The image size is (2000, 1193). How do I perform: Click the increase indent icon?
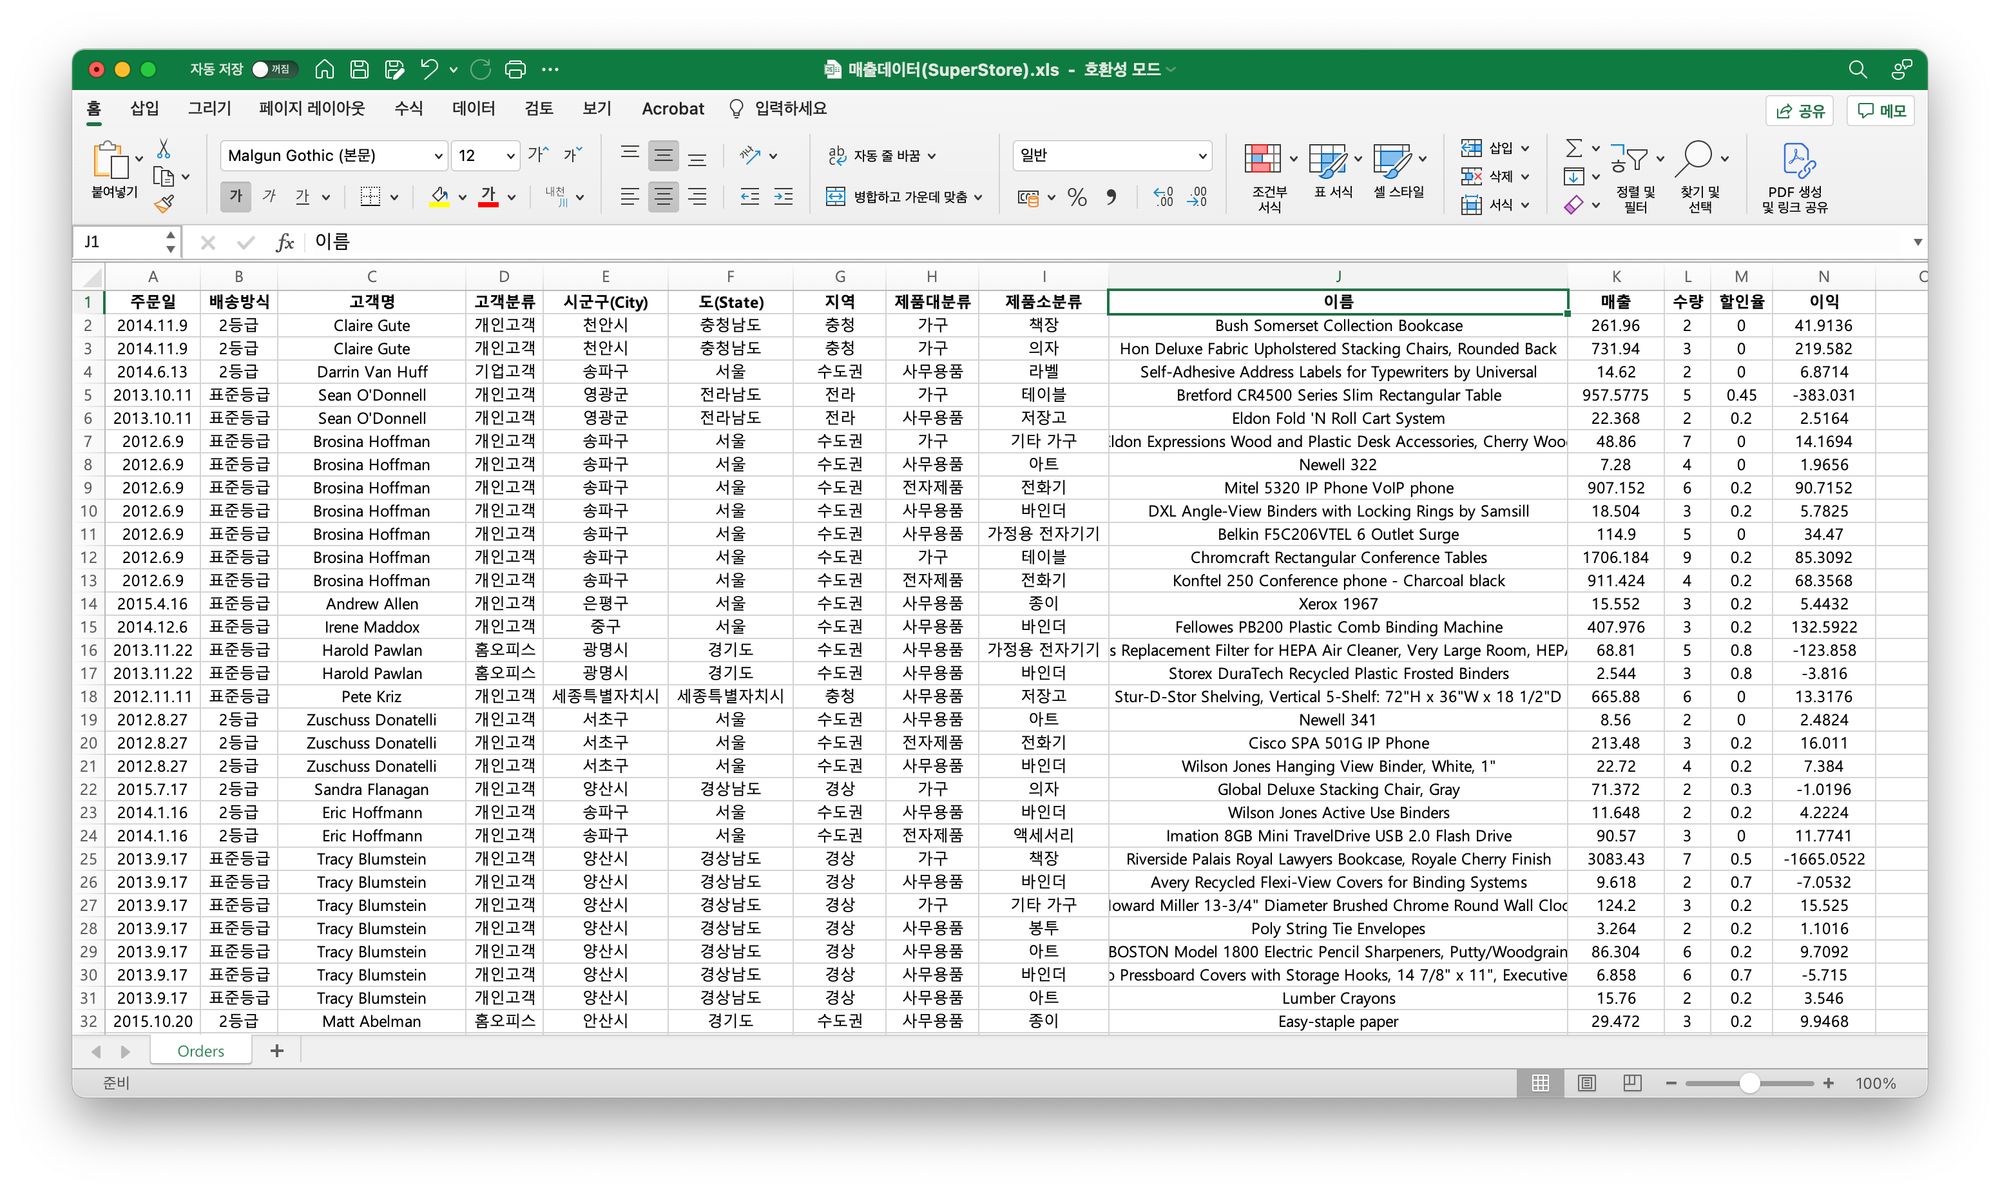coord(783,197)
